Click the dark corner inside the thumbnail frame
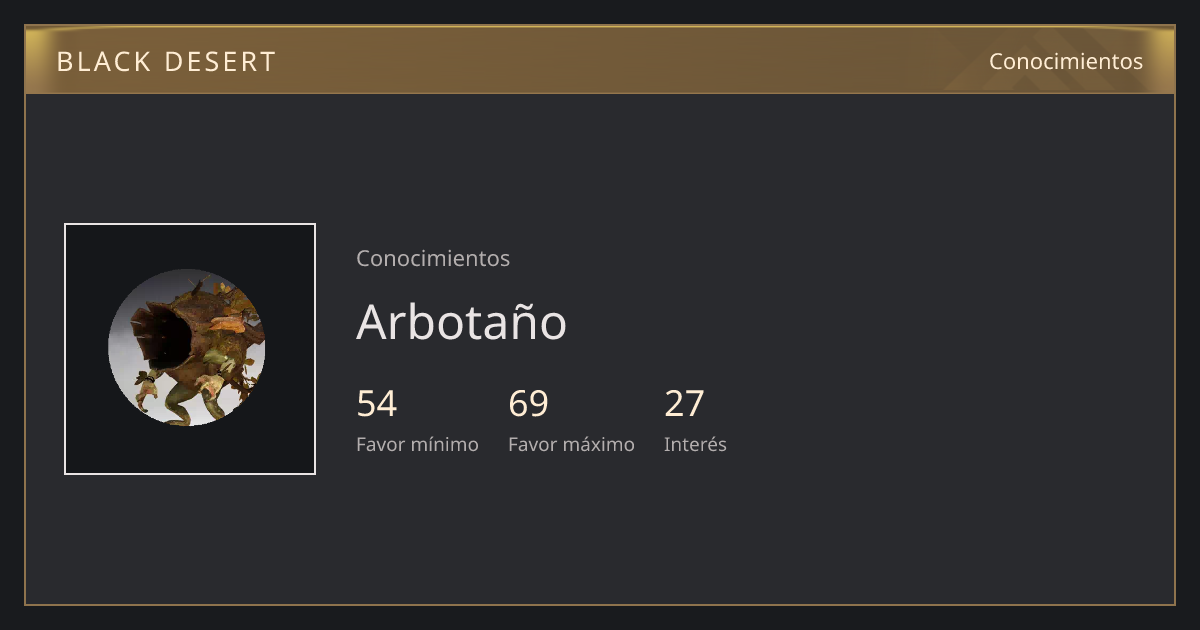1200x630 pixels. (90, 250)
